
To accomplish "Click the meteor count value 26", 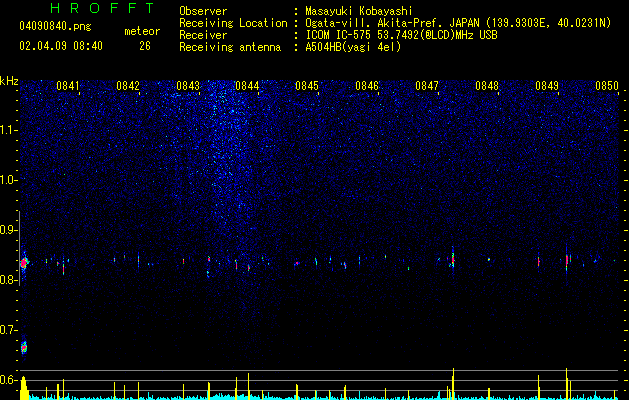I will tap(145, 46).
